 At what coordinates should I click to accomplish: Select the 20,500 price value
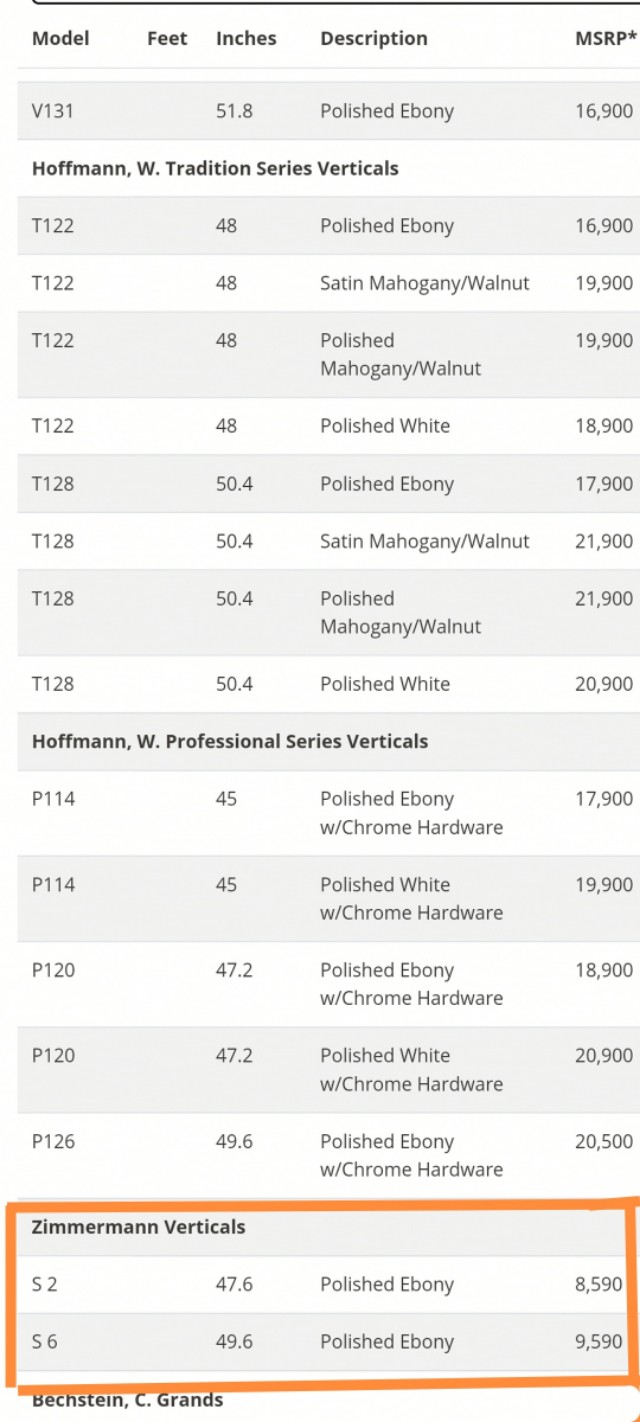[x=604, y=1141]
